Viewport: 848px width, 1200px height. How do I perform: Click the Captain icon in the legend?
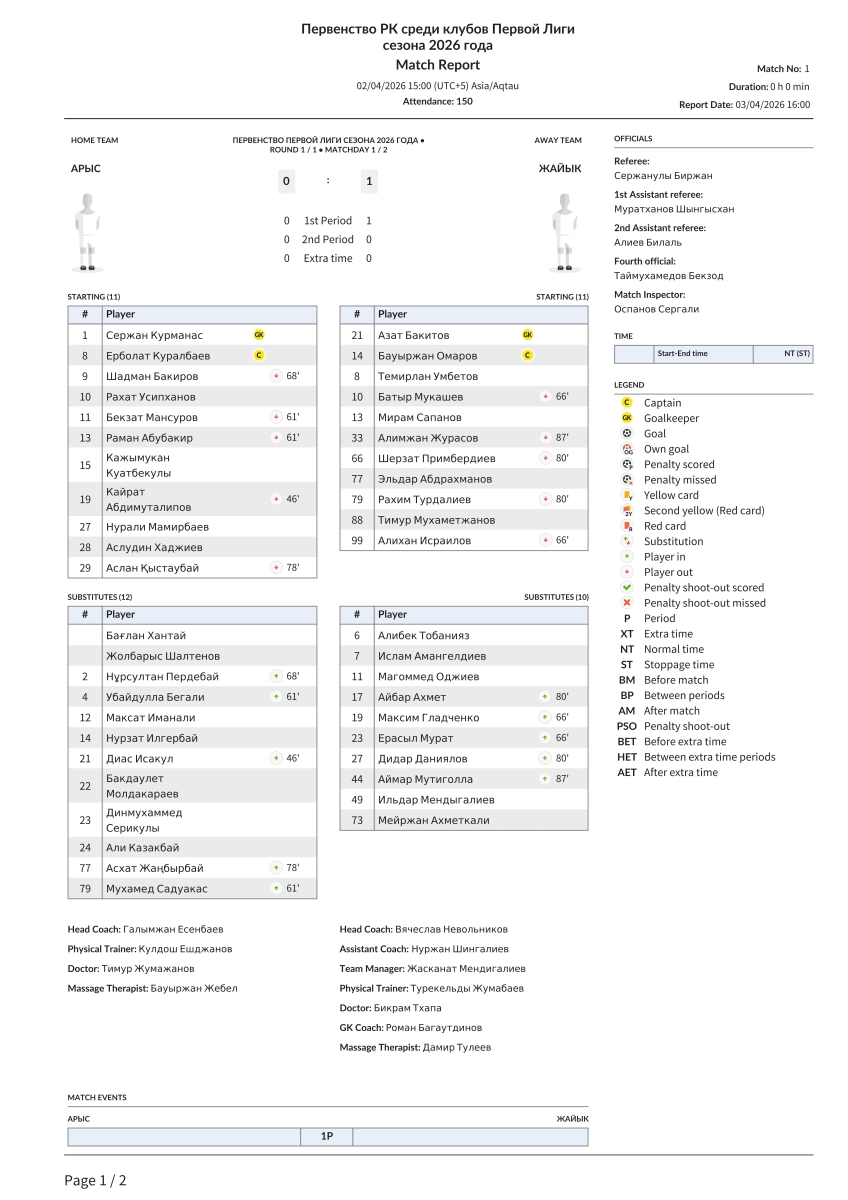(x=627, y=403)
